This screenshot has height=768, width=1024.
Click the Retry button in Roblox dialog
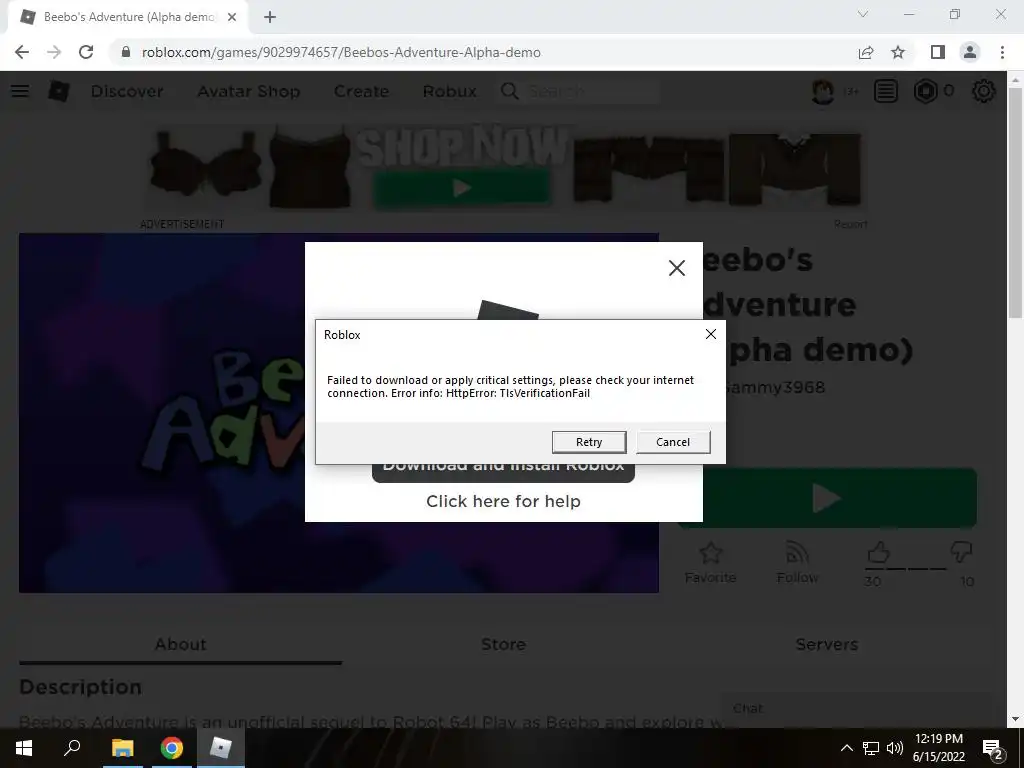coord(588,442)
